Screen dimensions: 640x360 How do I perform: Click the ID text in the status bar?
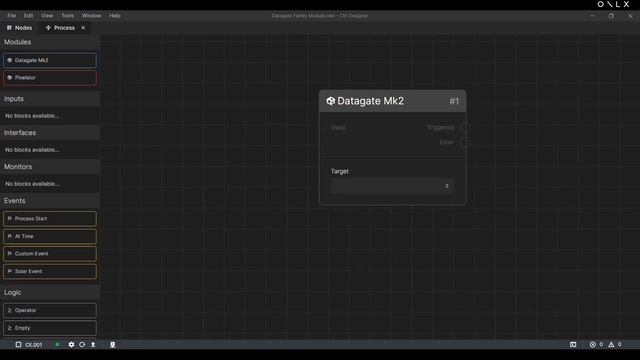tap(33, 344)
